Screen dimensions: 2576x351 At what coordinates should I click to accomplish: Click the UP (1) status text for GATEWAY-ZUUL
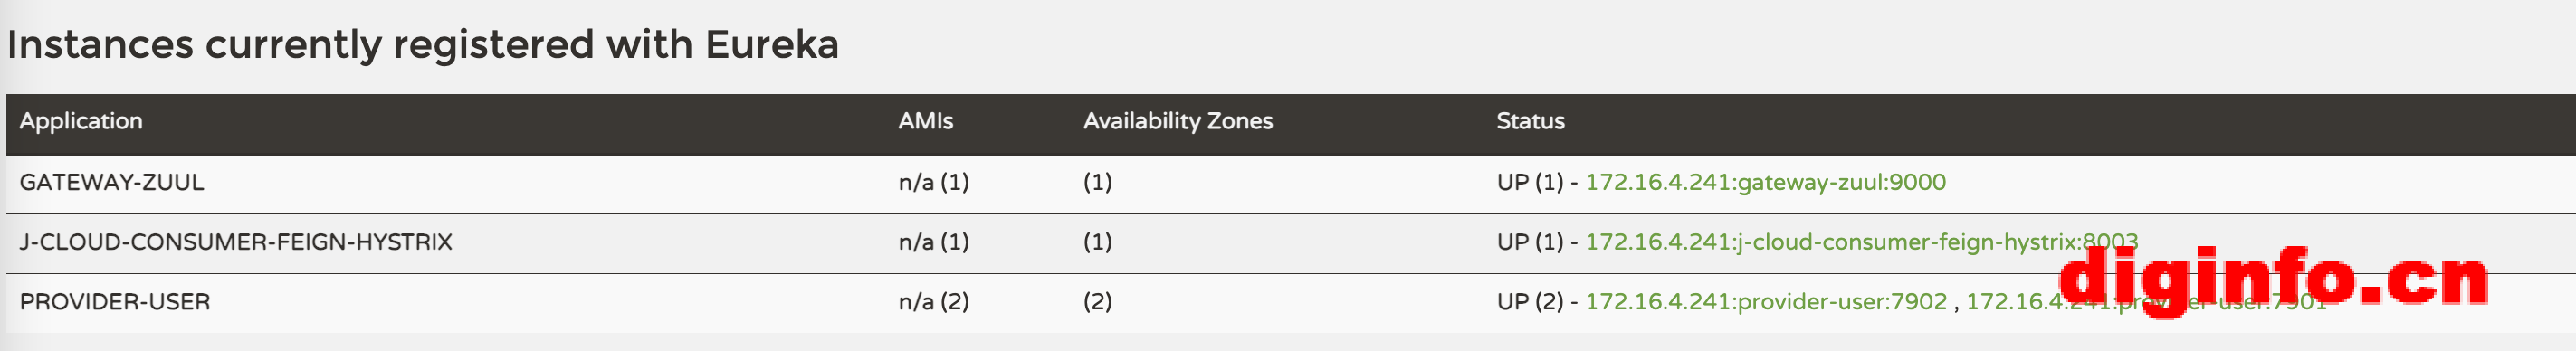click(x=1529, y=182)
